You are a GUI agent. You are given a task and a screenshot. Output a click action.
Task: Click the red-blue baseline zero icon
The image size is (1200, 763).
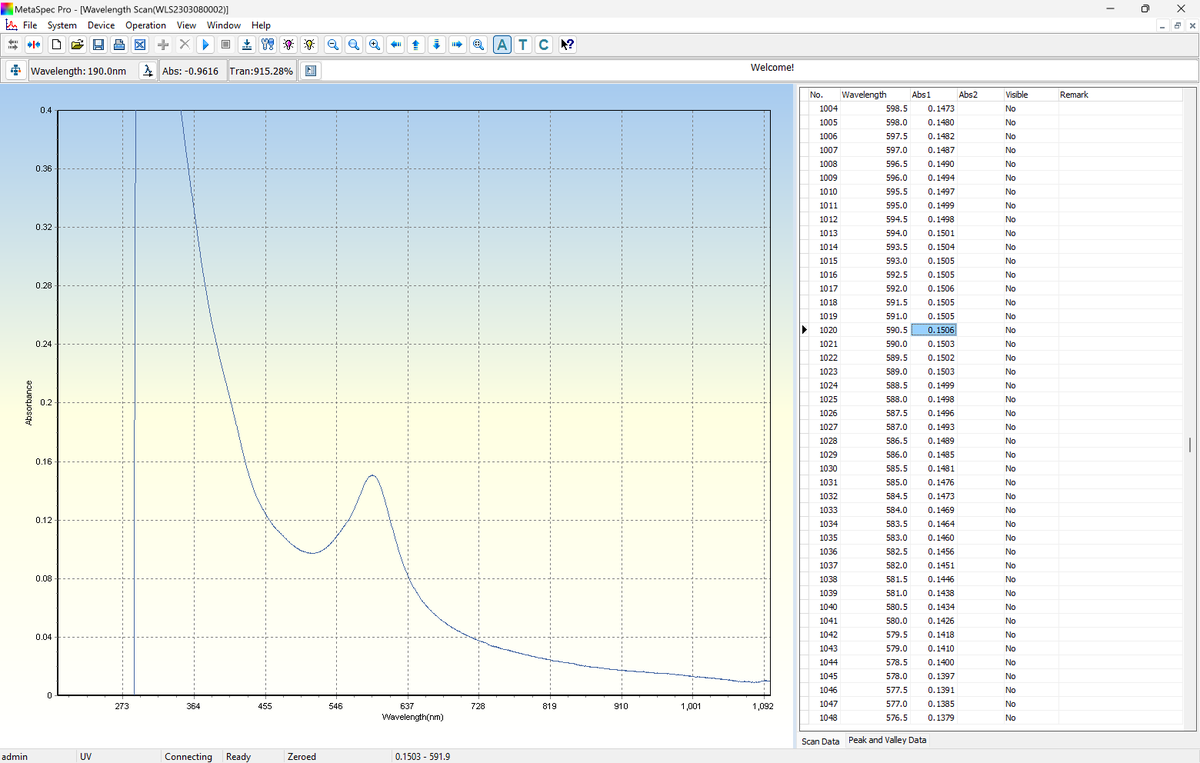coord(34,45)
